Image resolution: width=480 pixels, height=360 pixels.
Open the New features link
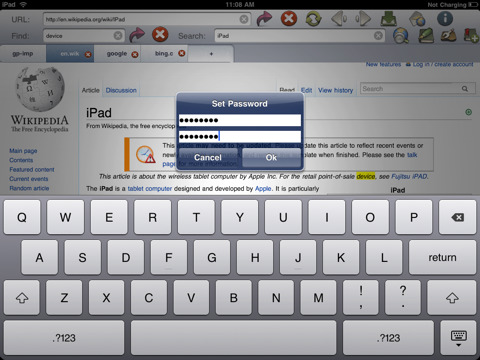click(x=383, y=64)
